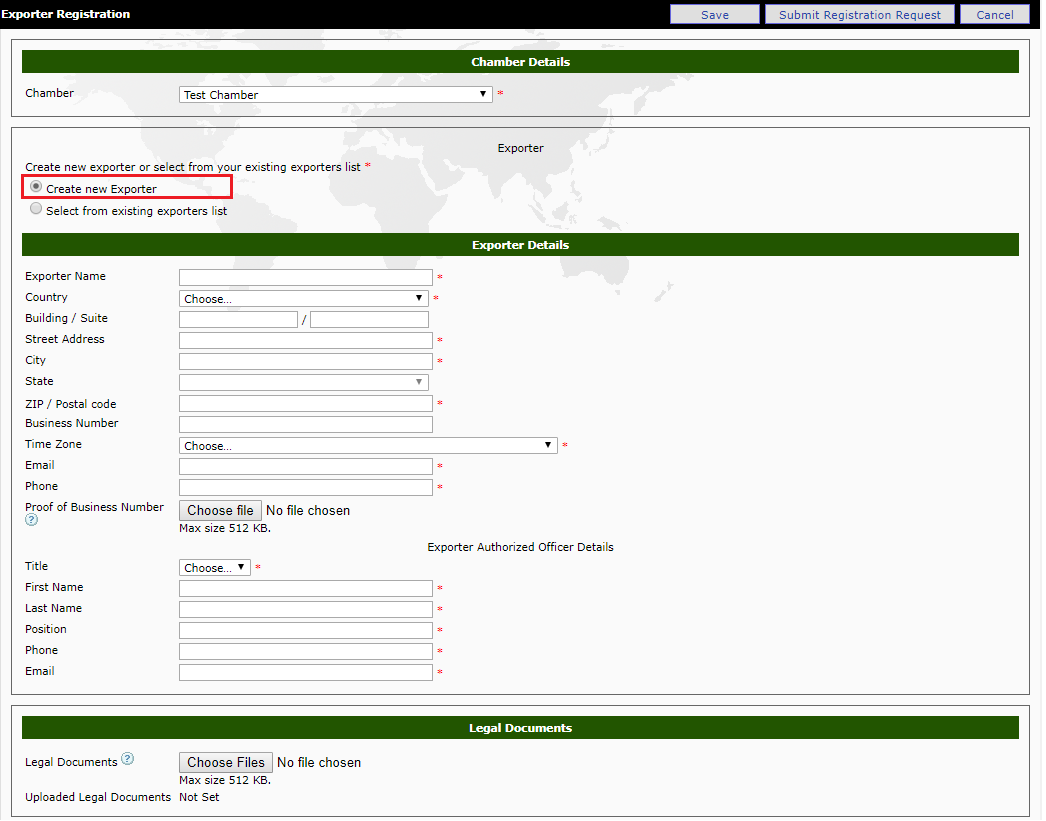Click the Legal Documents help icon

point(127,759)
